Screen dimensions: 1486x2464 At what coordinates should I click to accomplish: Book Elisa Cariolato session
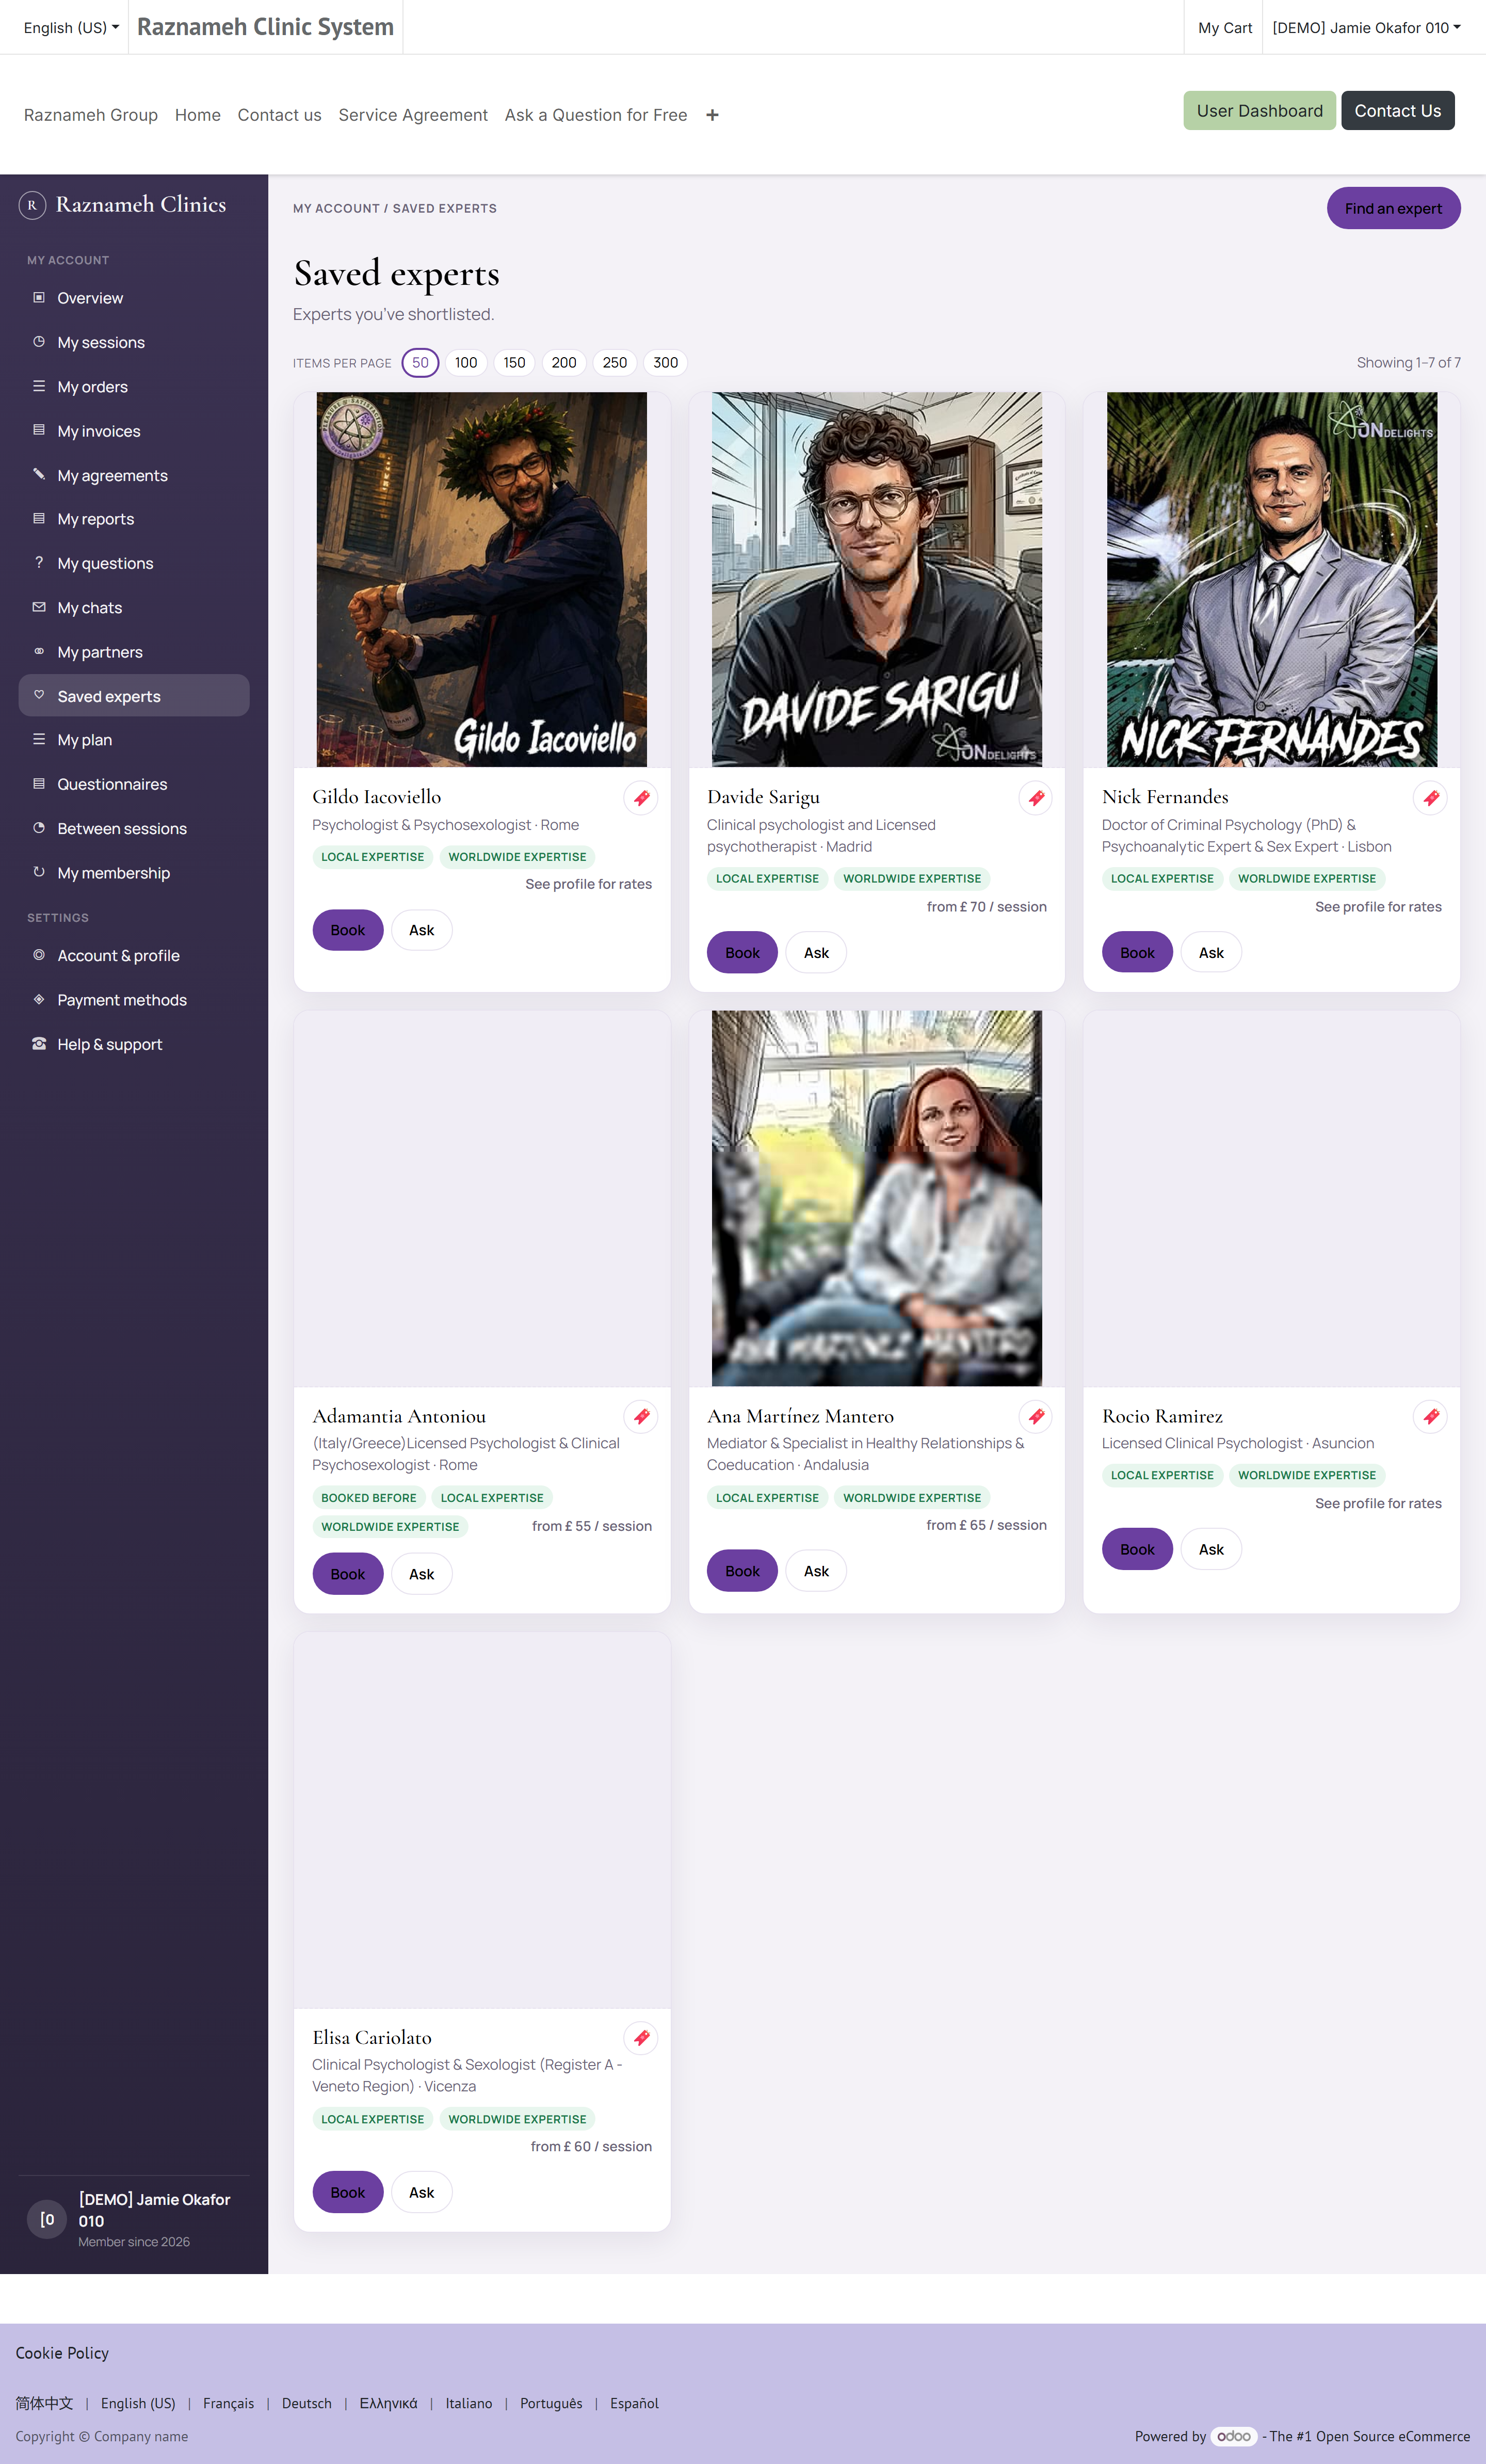347,2192
